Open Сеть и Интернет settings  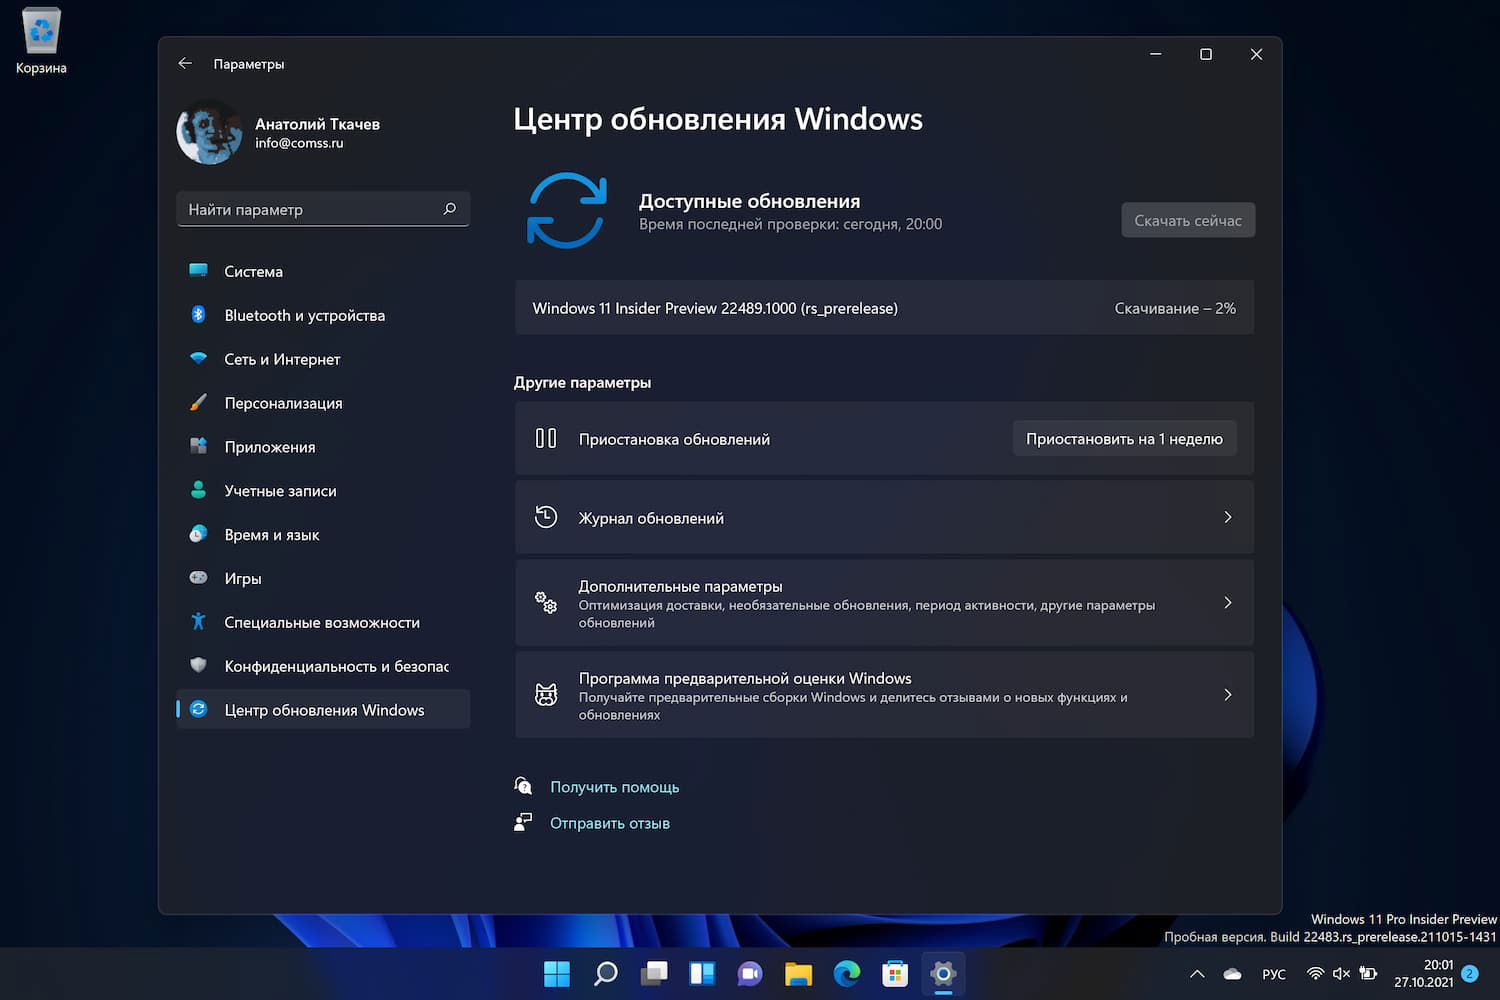click(282, 359)
